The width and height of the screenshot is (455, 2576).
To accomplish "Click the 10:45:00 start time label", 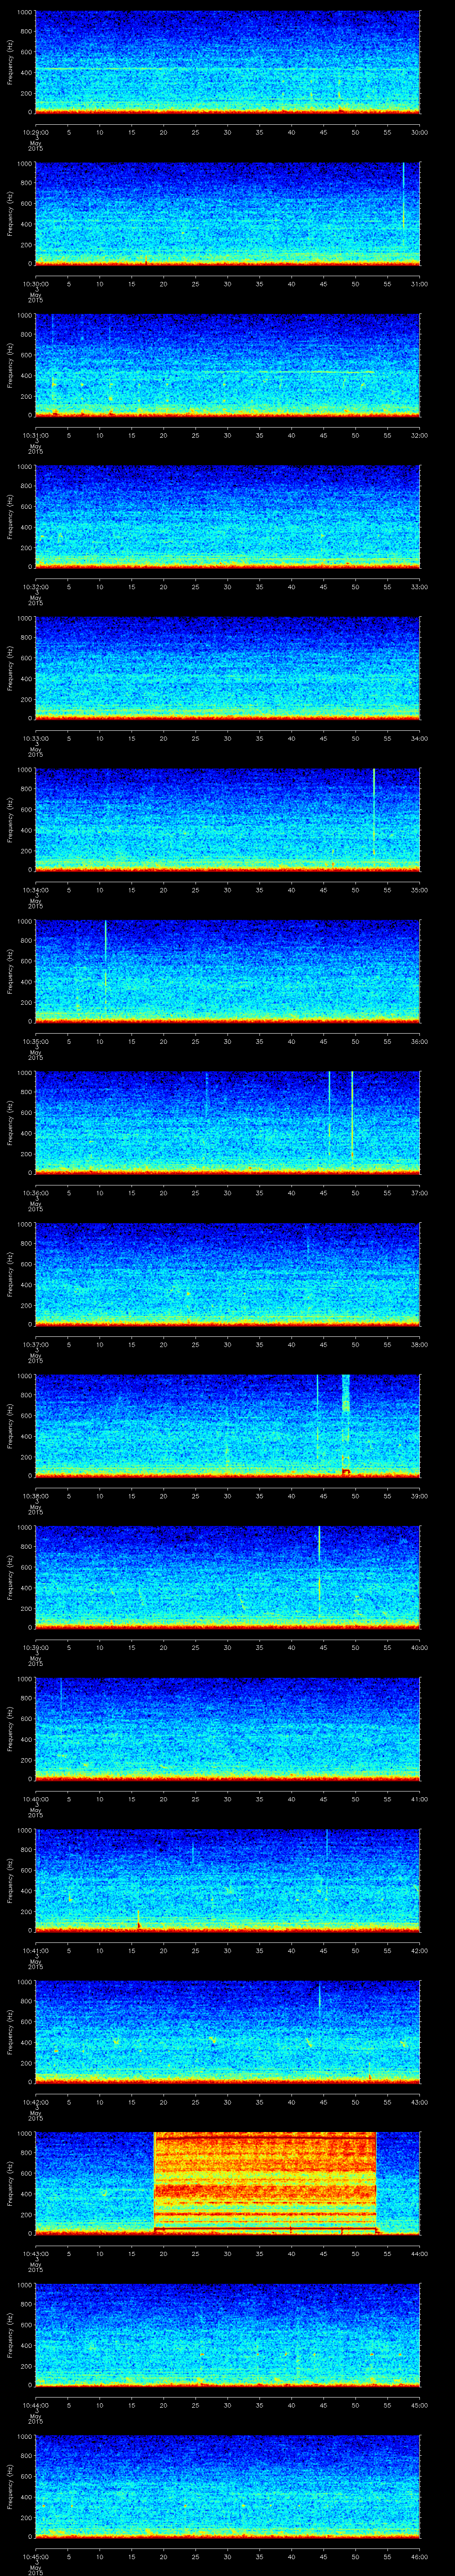I will click(x=36, y=2556).
